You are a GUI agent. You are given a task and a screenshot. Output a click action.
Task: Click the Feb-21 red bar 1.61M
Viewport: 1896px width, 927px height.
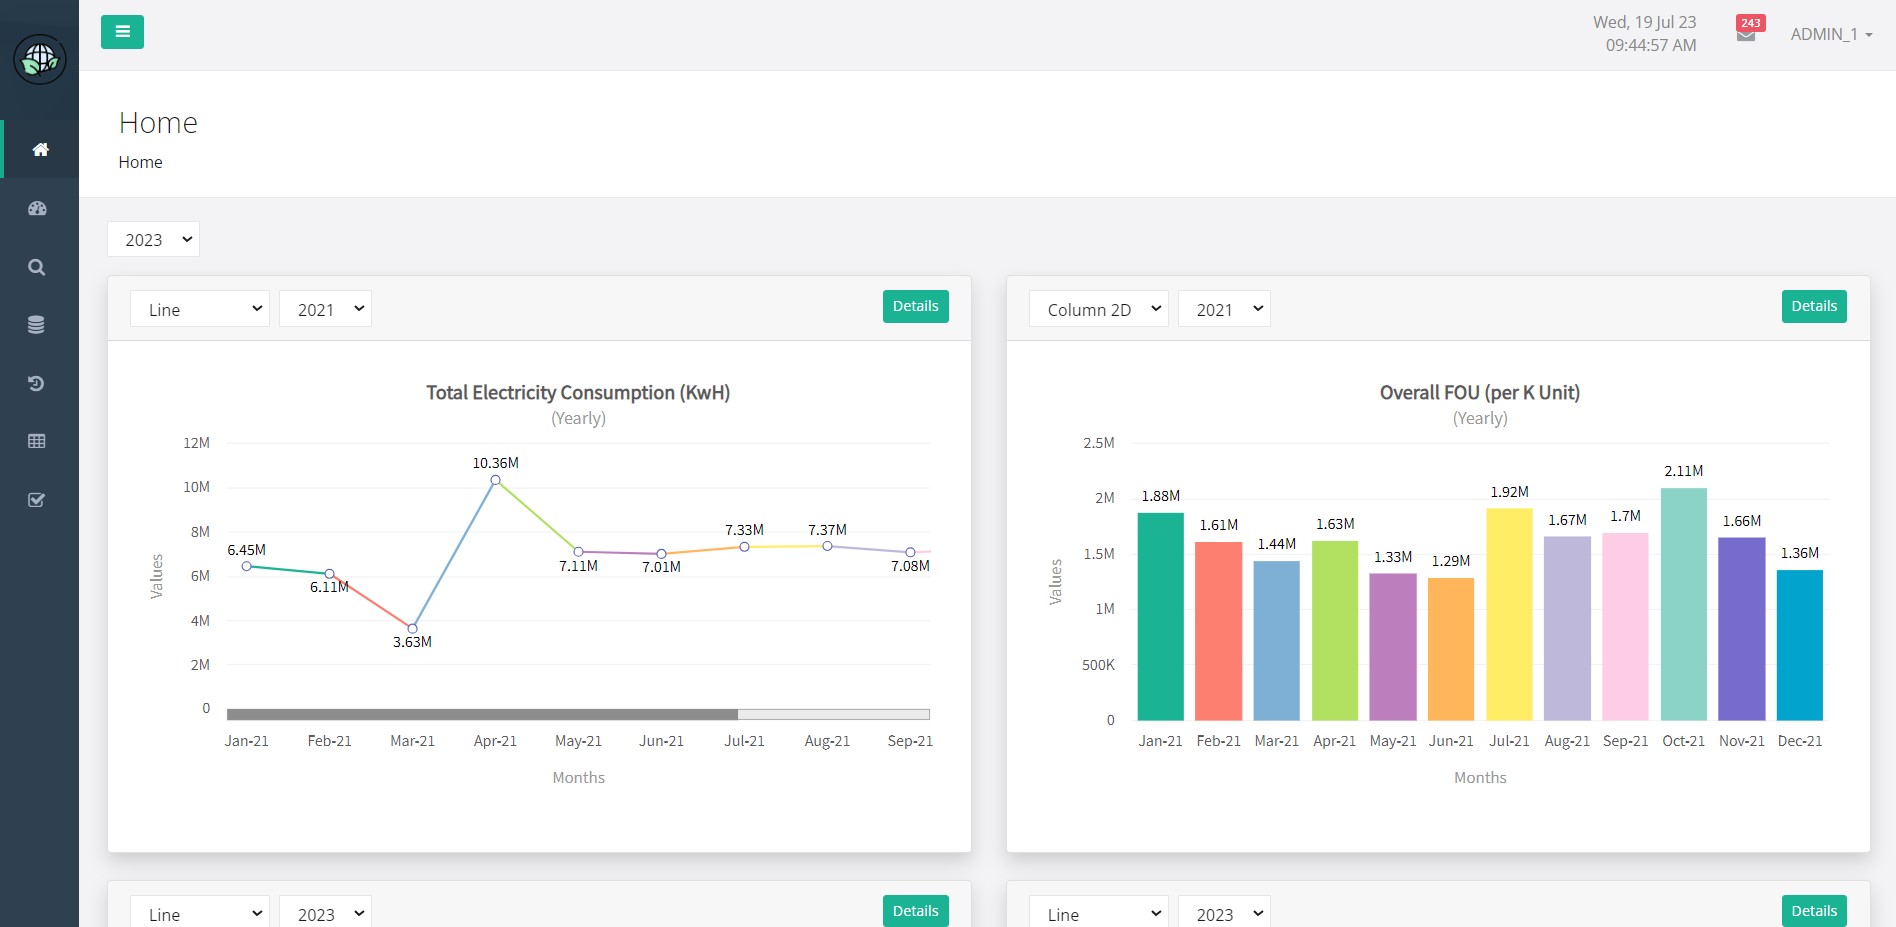[x=1218, y=631]
